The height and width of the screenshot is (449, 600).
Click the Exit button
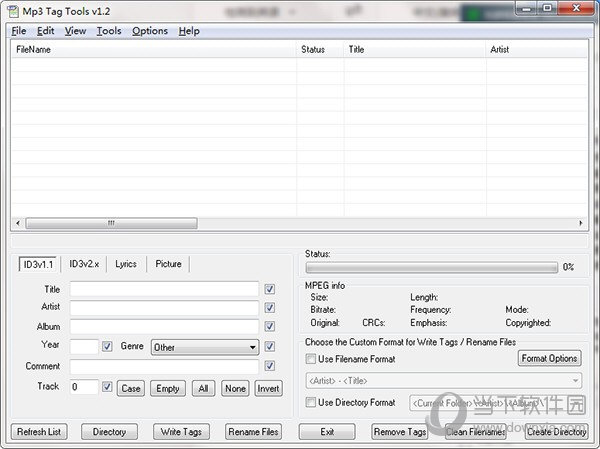[x=327, y=432]
